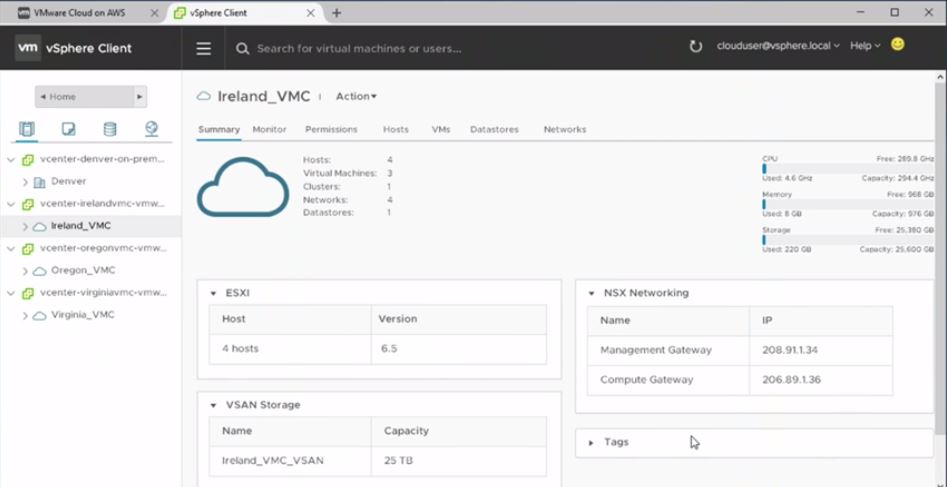Collapse vcenter-virginiavmc tree node
Image resolution: width=947 pixels, height=487 pixels.
[11, 294]
